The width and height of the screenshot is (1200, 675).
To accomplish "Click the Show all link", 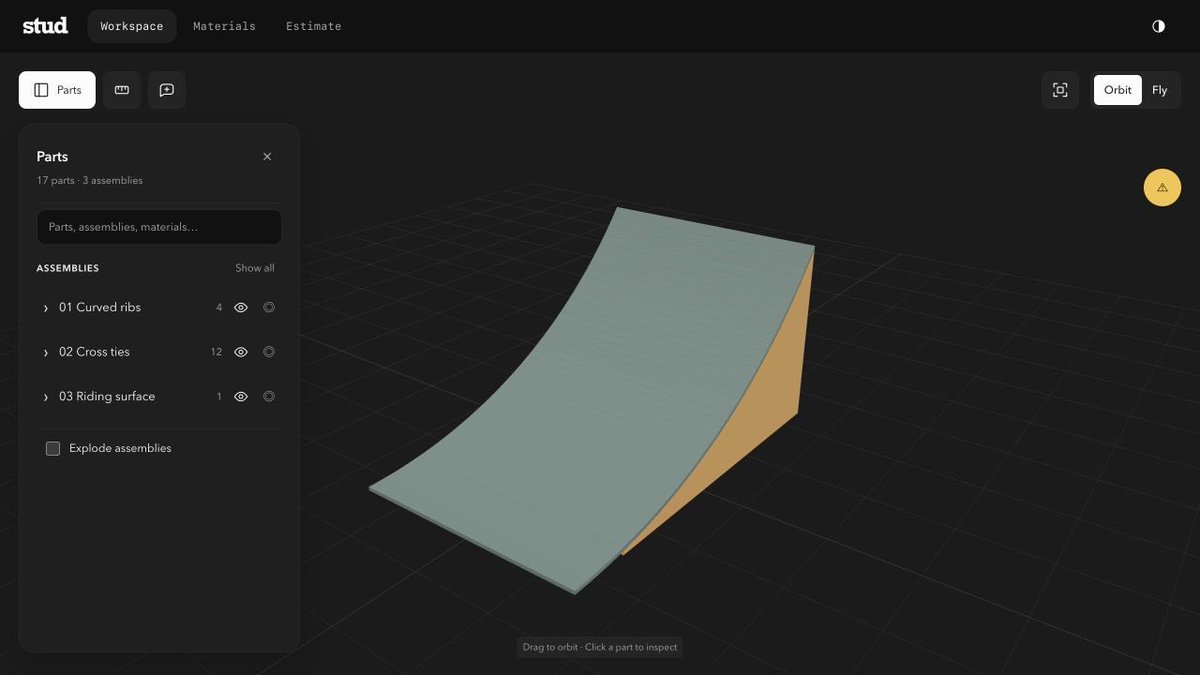I will point(255,268).
